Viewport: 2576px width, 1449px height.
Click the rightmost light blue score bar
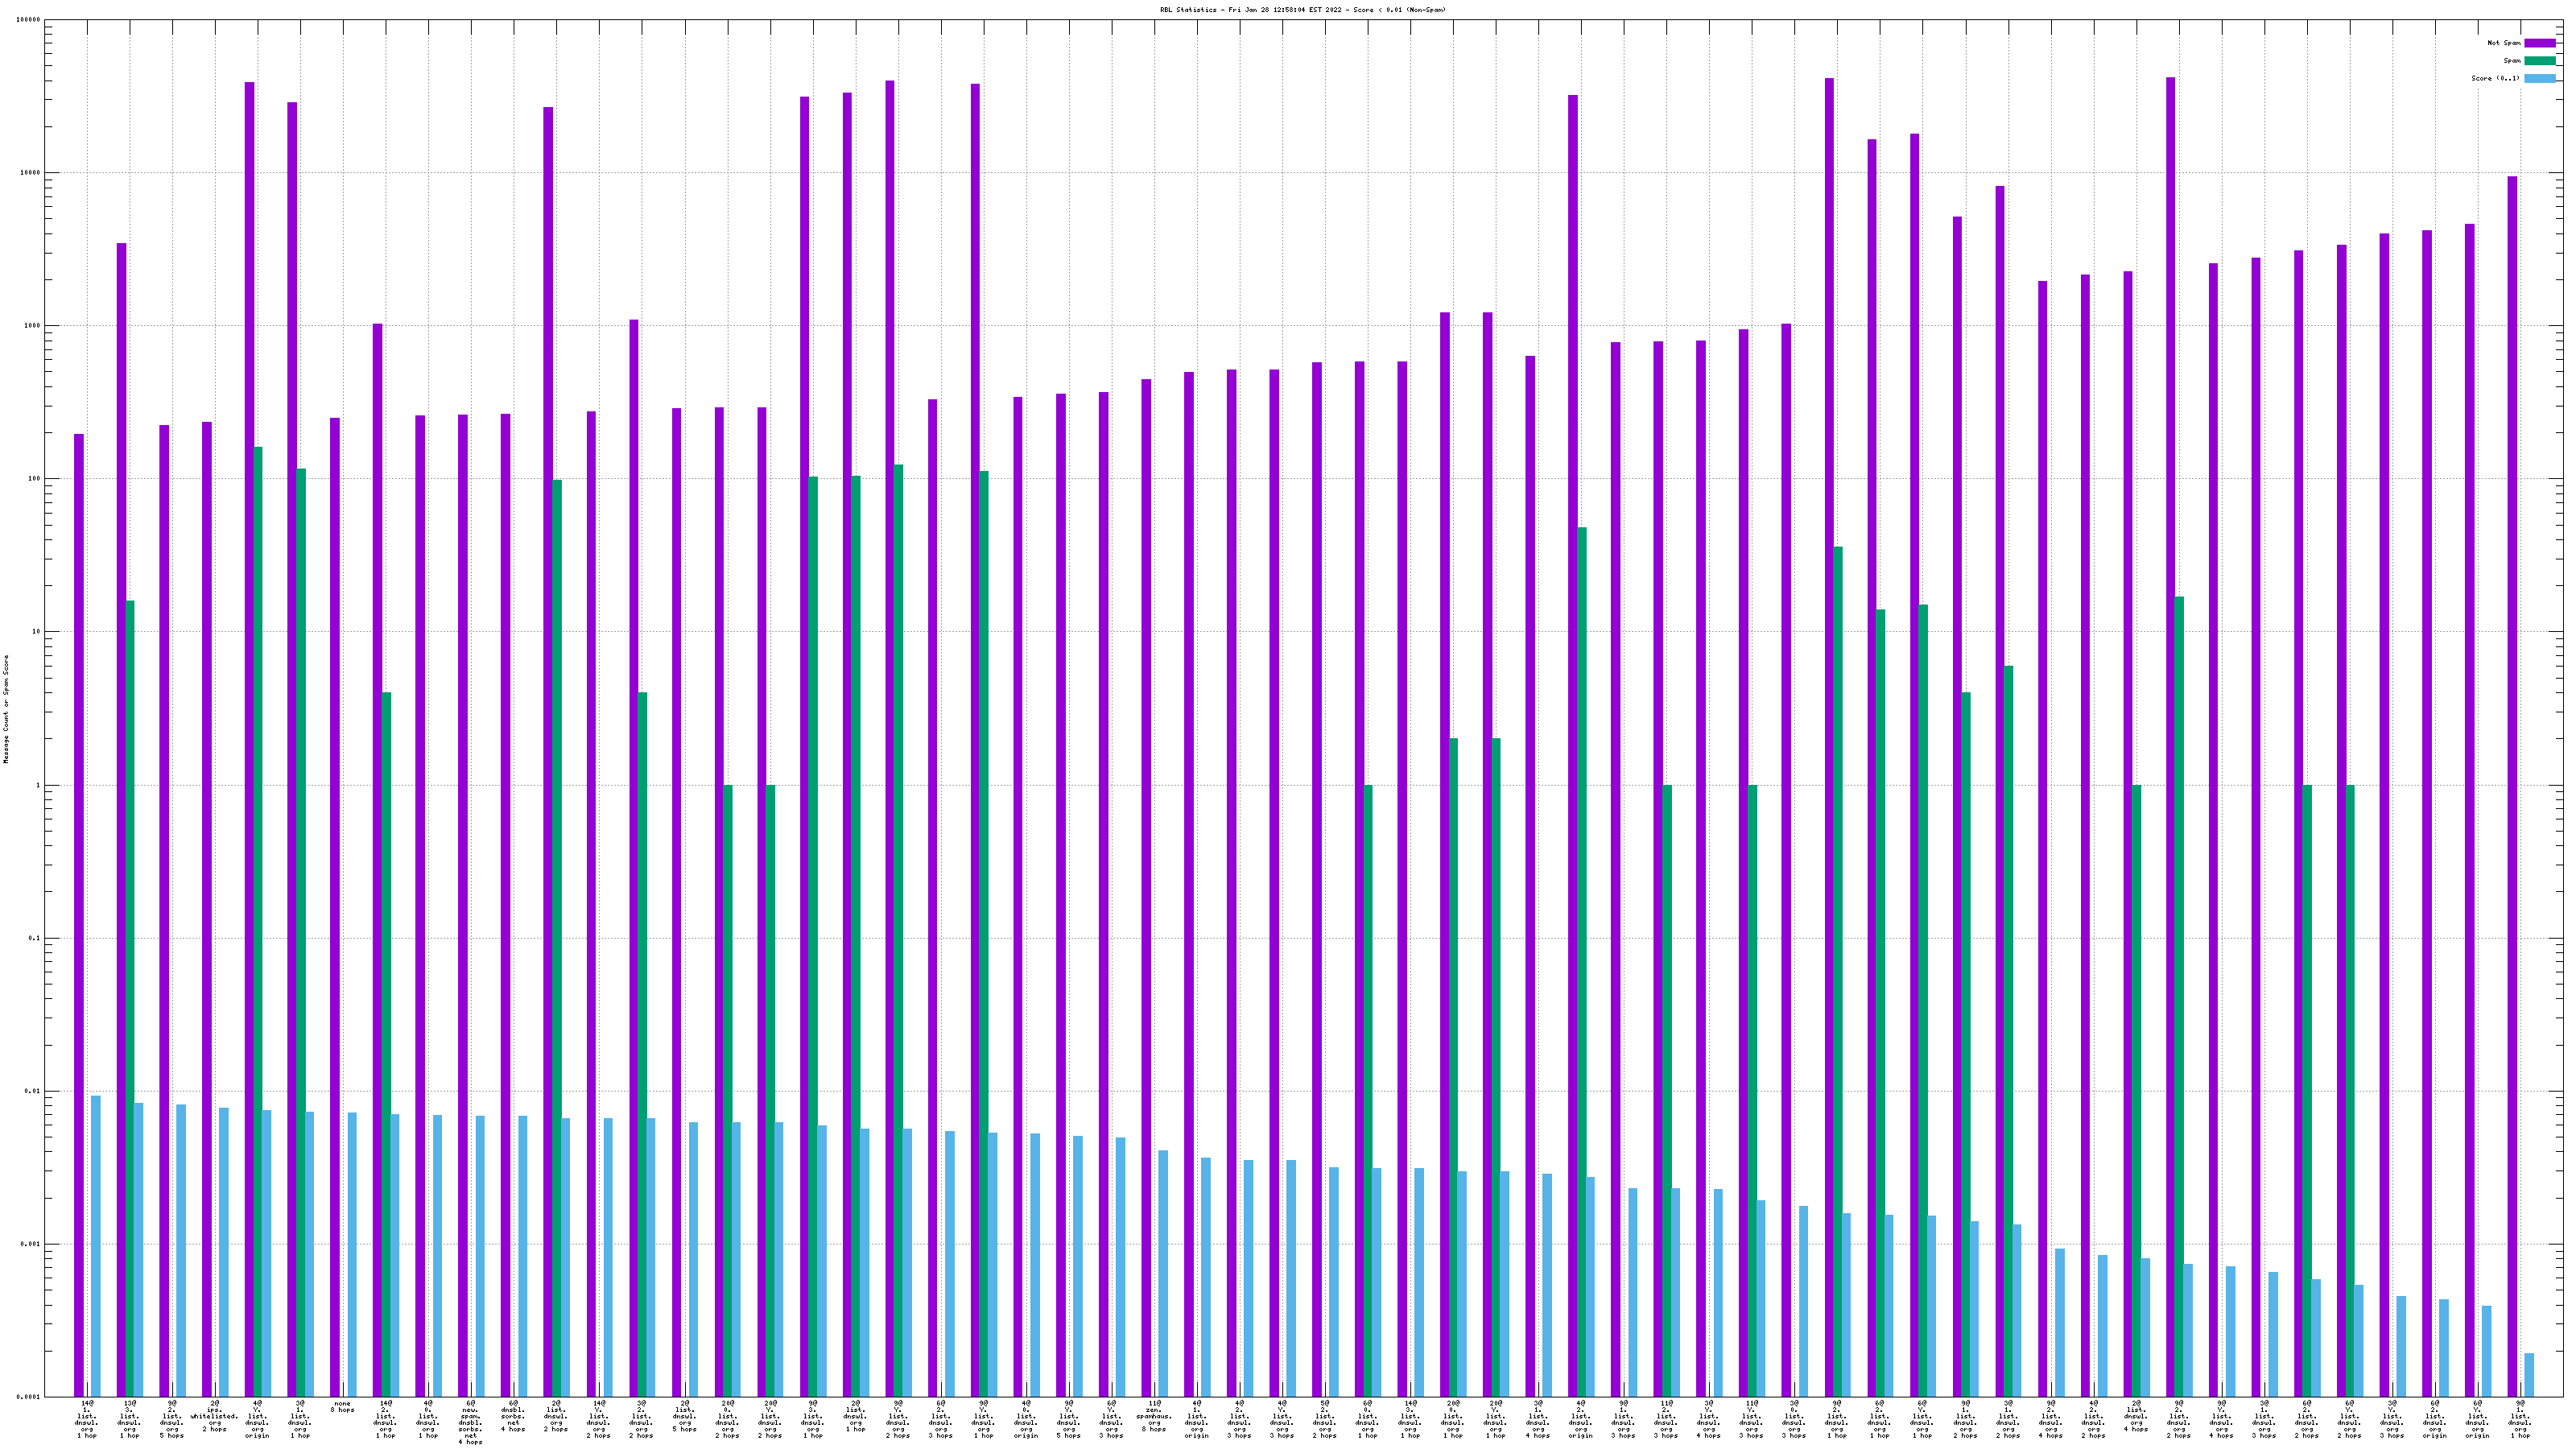click(2529, 1375)
